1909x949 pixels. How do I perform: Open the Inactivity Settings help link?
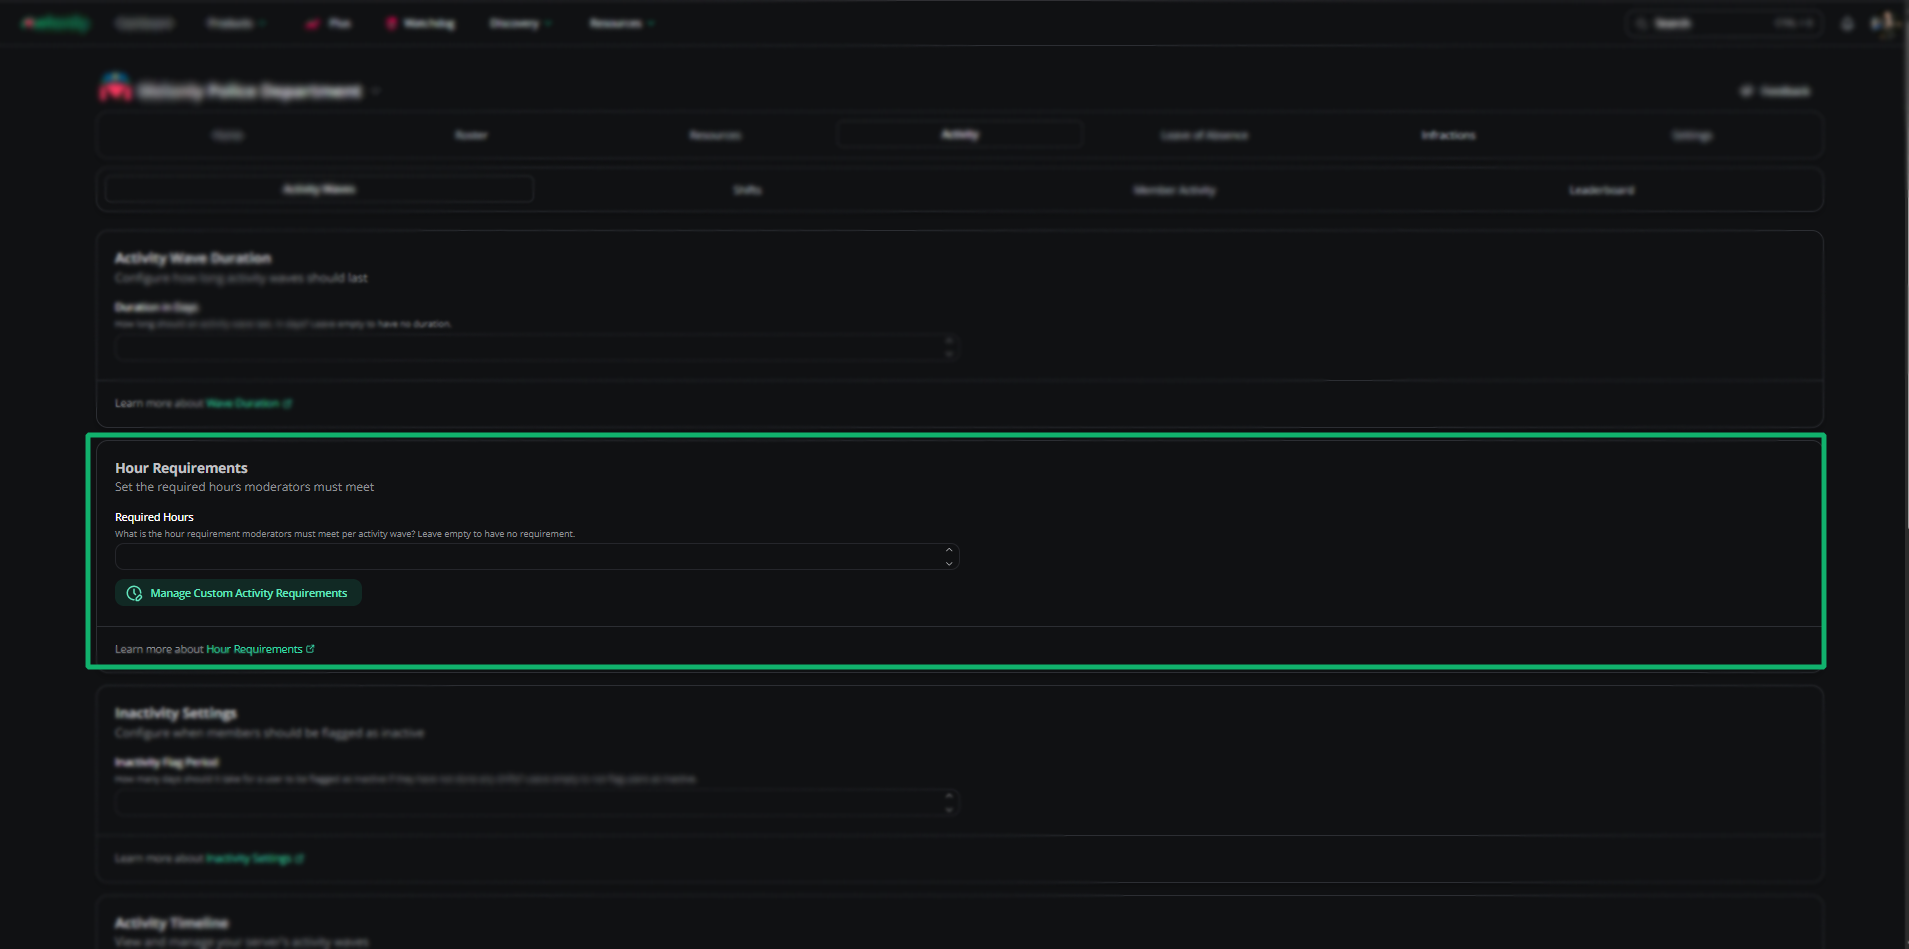[x=255, y=858]
